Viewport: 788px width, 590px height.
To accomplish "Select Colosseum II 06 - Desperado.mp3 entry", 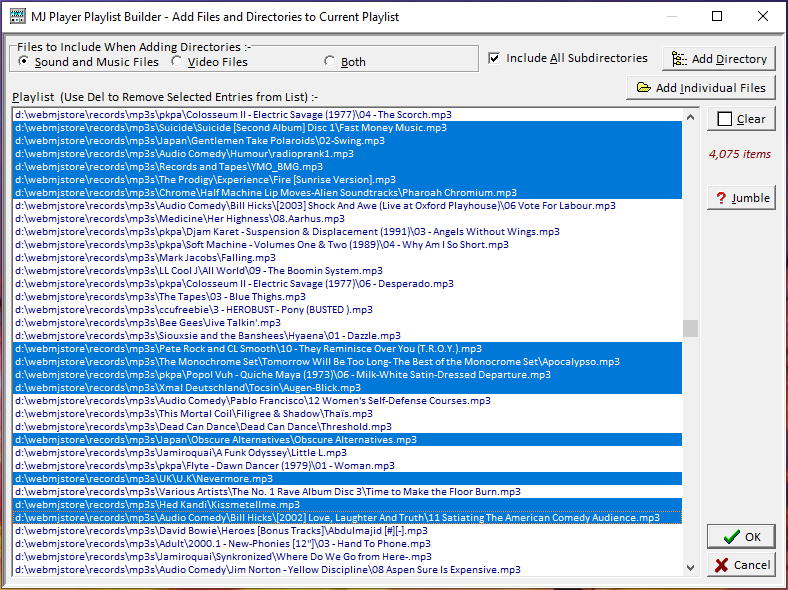I will (x=347, y=284).
